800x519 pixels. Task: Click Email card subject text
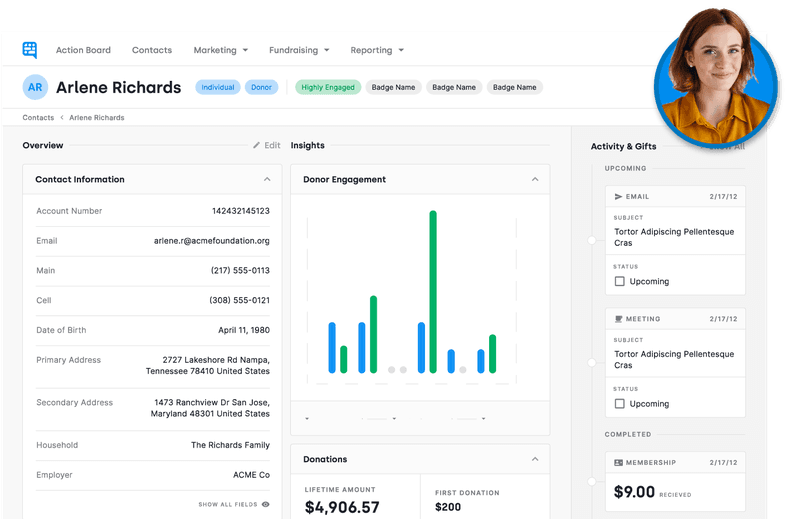point(674,237)
